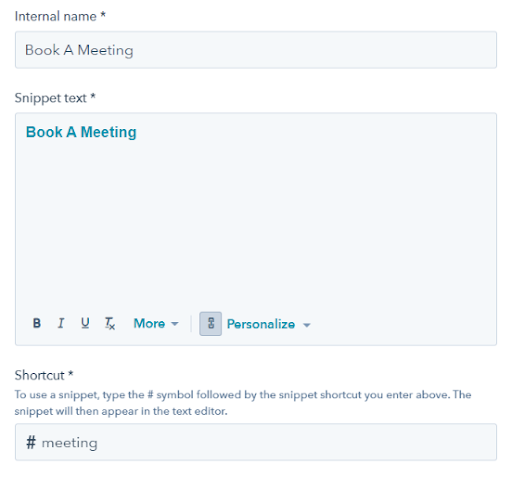Click the Shortcut field containing meeting
512x477 pixels.
256,442
